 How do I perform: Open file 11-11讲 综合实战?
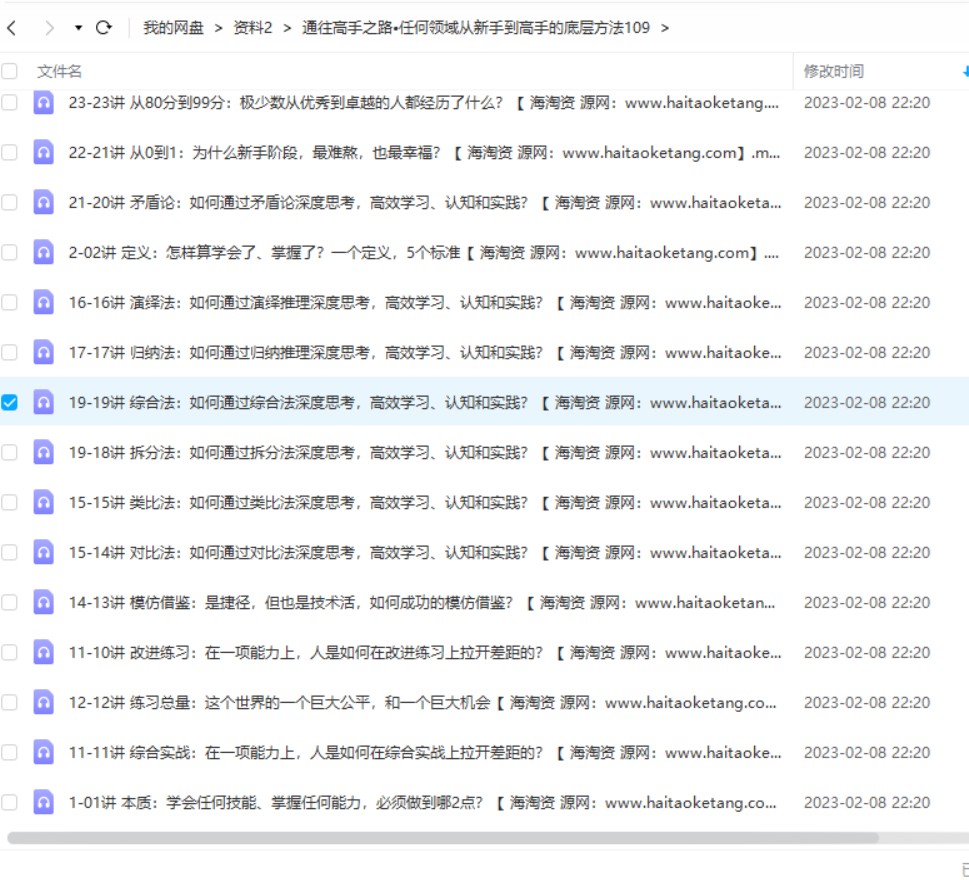click(425, 753)
